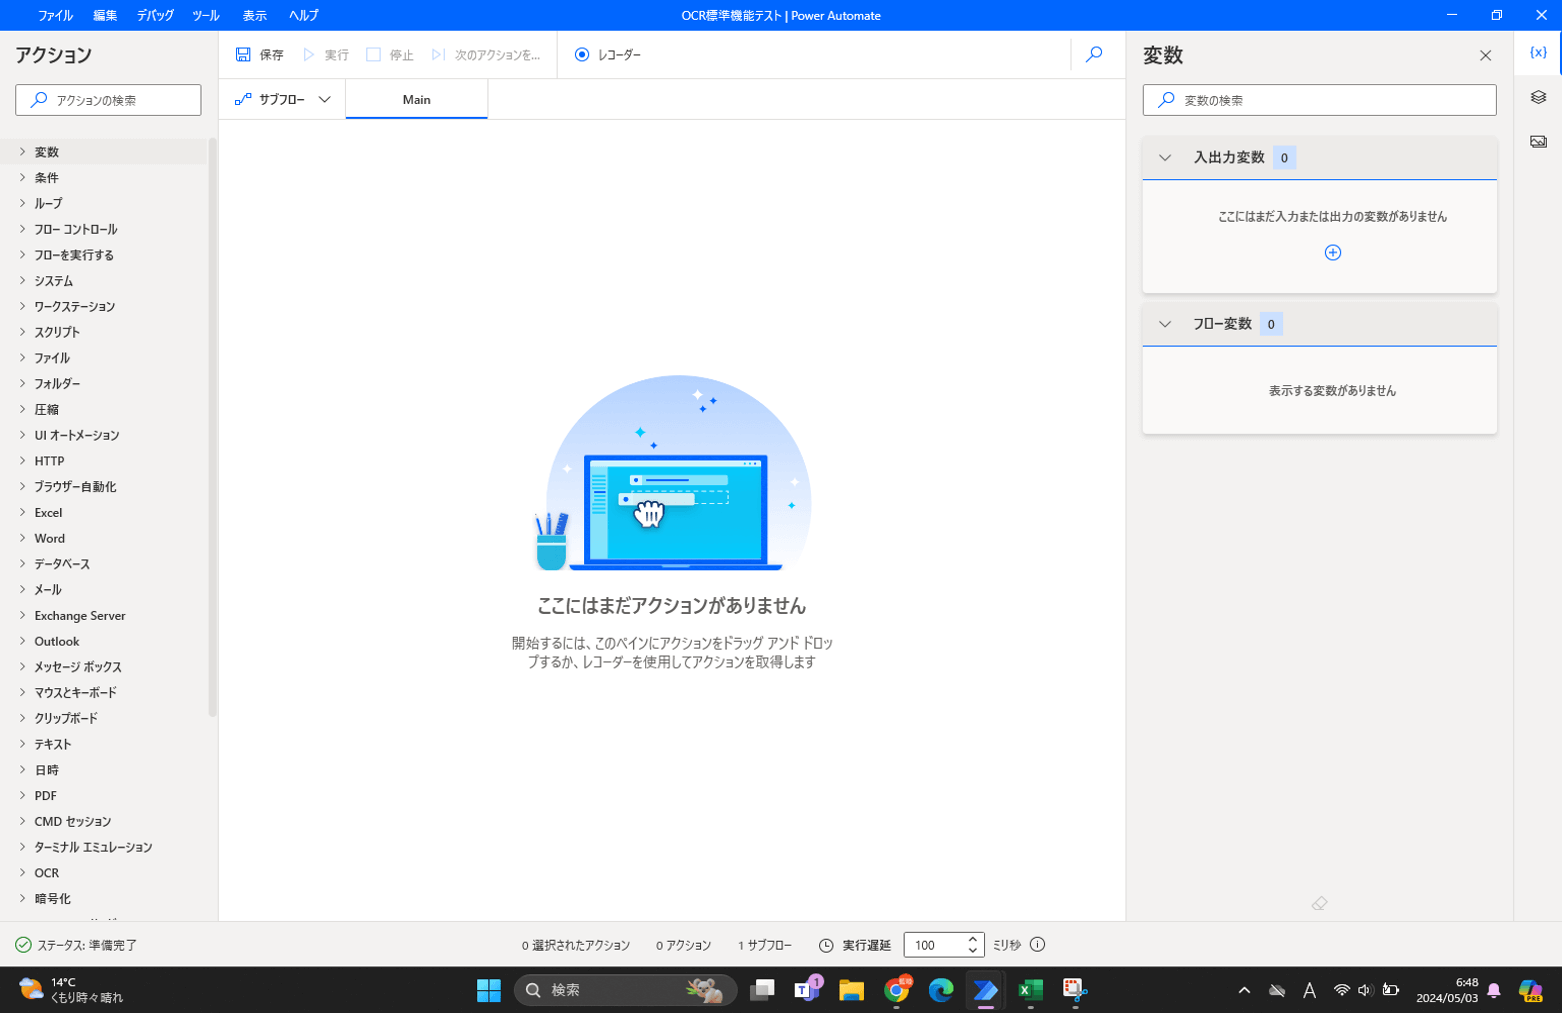The image size is (1562, 1013).
Task: Open the {x} variables pane icon
Action: [1538, 53]
